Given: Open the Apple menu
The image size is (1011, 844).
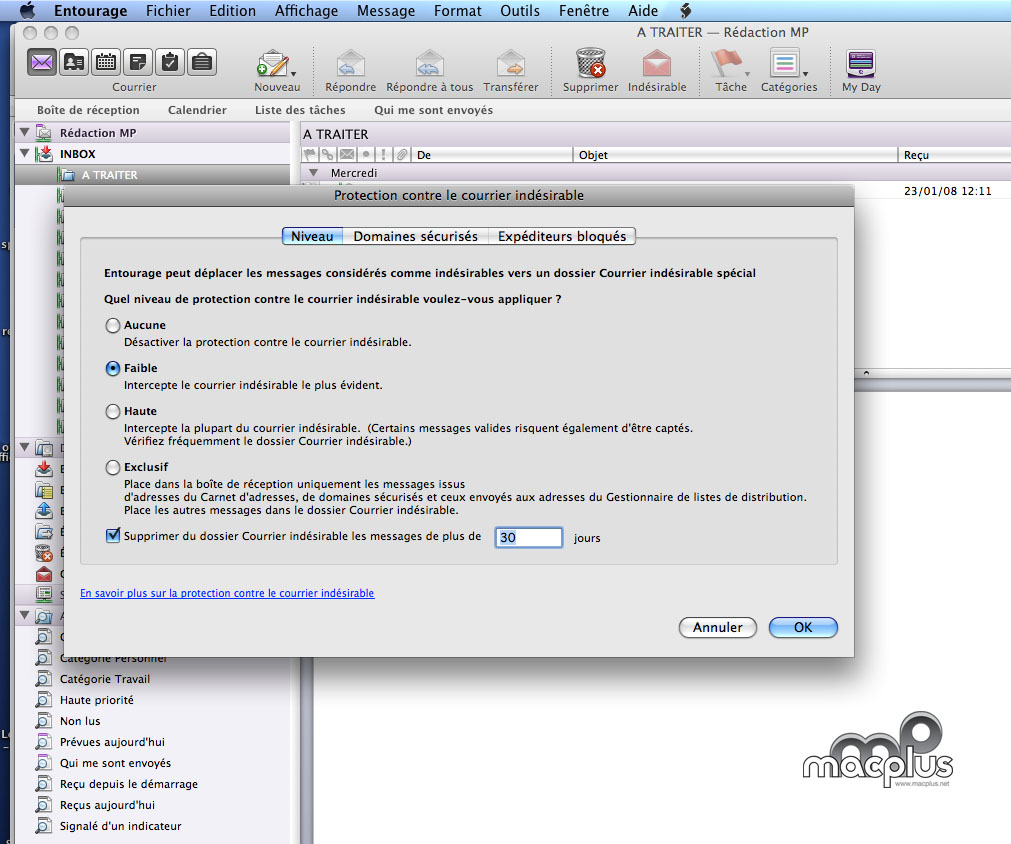Looking at the screenshot, I should (x=27, y=10).
